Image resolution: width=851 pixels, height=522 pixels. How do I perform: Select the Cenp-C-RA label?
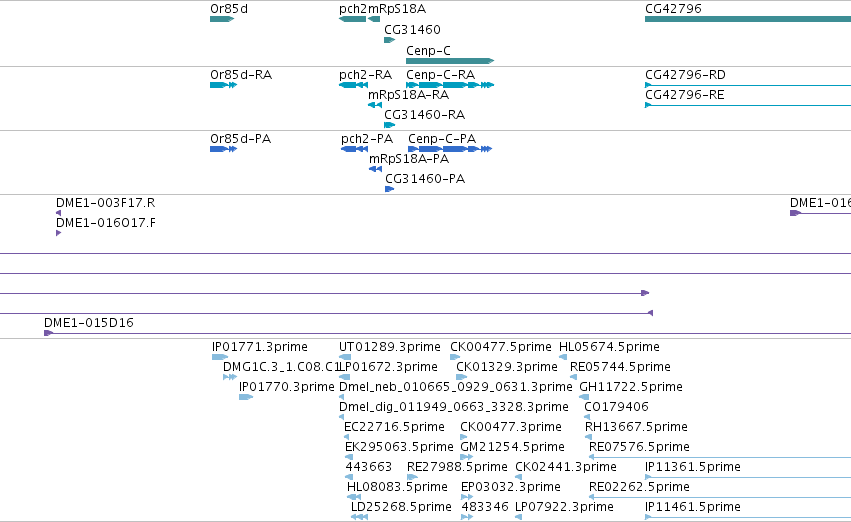[441, 74]
